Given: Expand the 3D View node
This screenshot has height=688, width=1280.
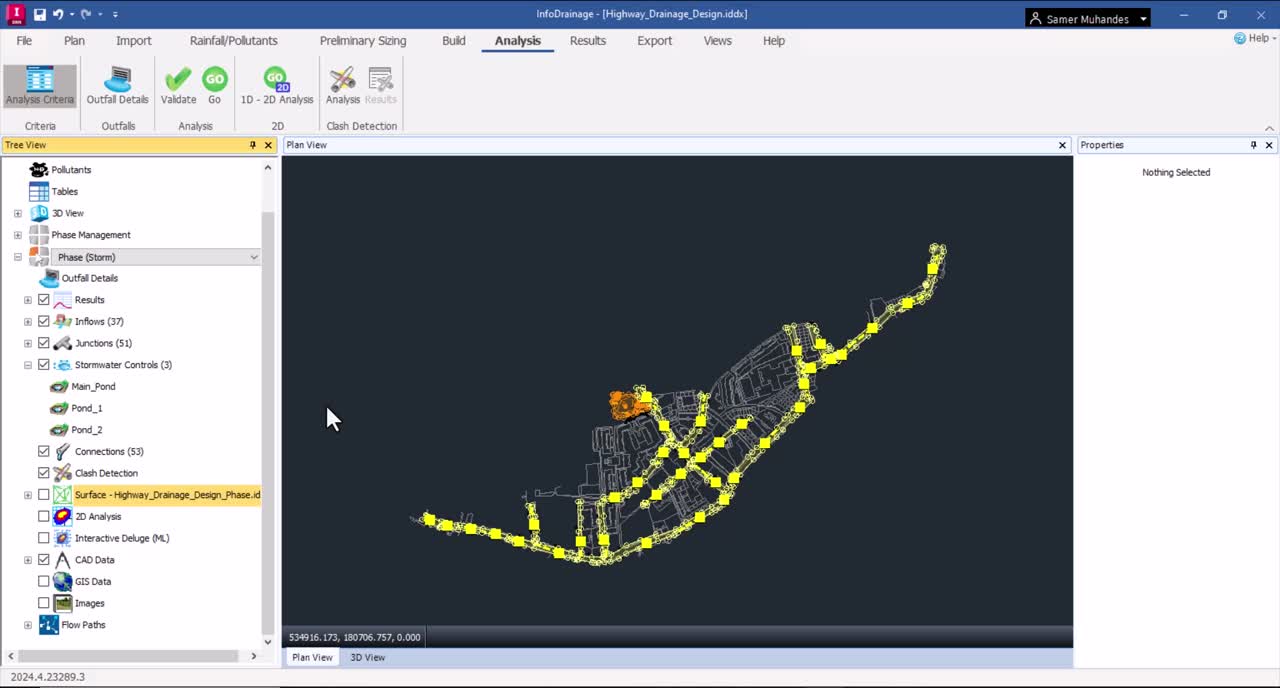Looking at the screenshot, I should click(x=17, y=213).
